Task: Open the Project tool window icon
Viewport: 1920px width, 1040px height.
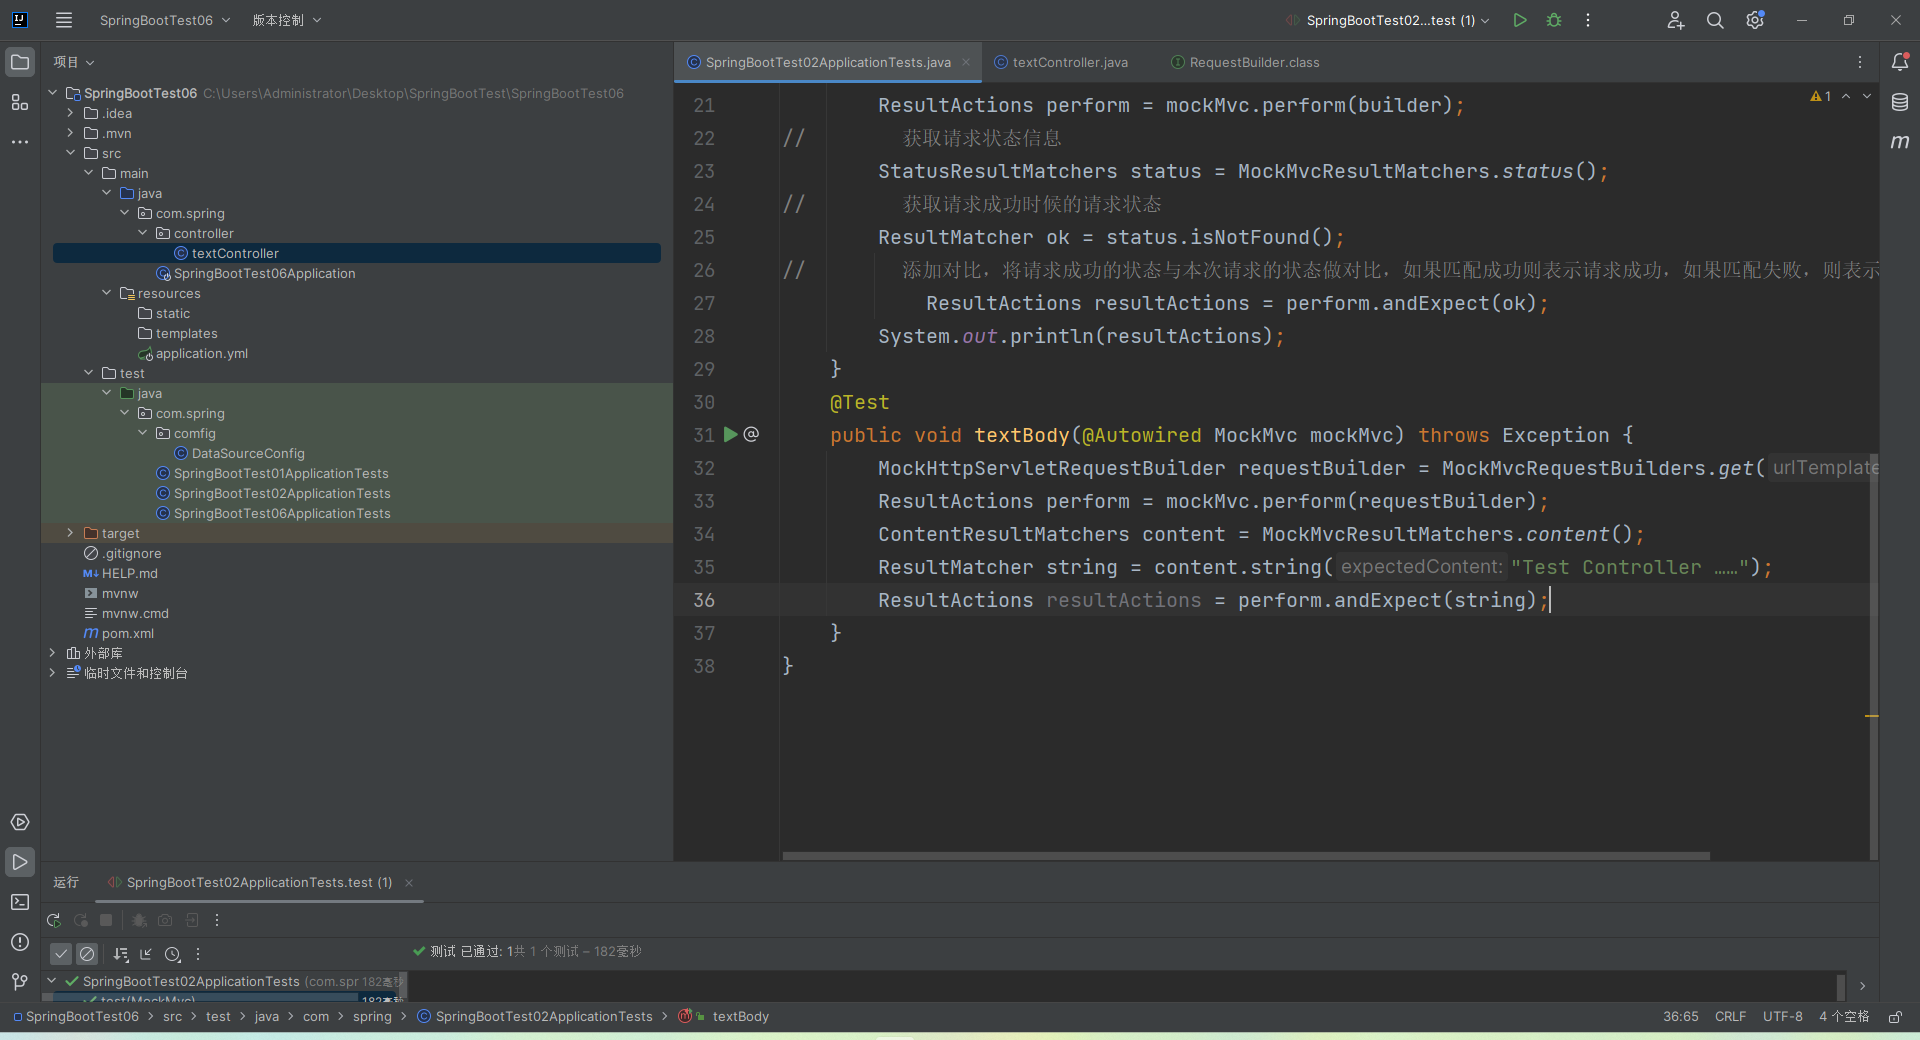Action: pos(20,62)
